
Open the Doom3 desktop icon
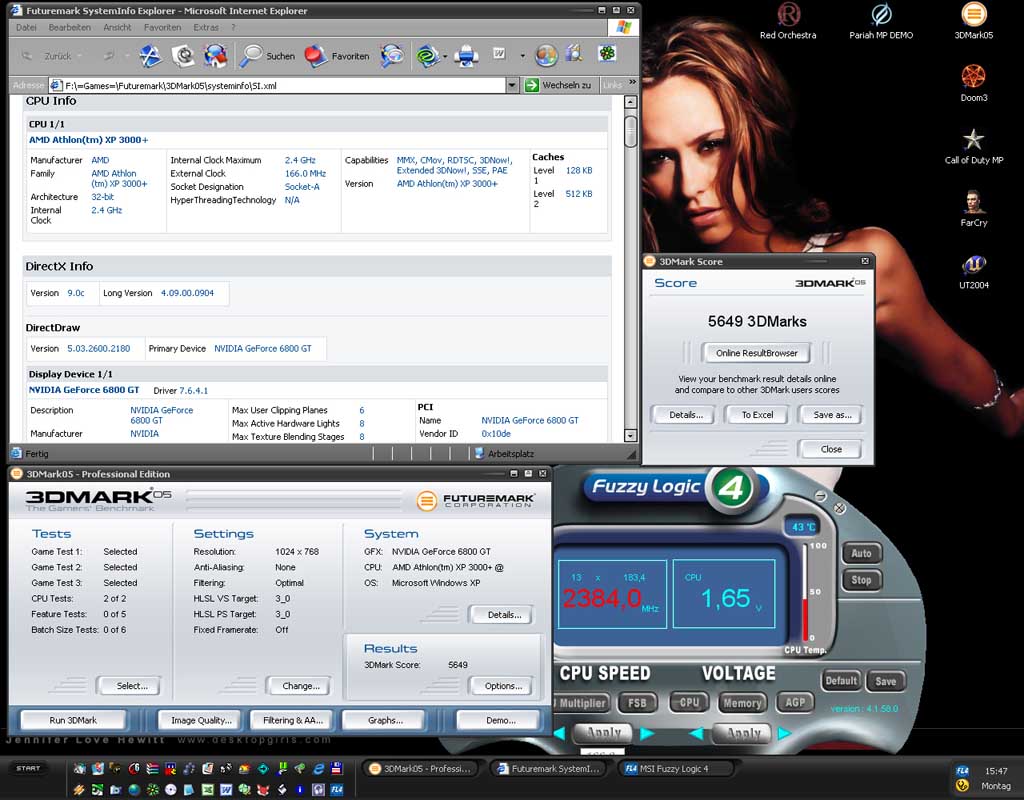pyautogui.click(x=973, y=83)
